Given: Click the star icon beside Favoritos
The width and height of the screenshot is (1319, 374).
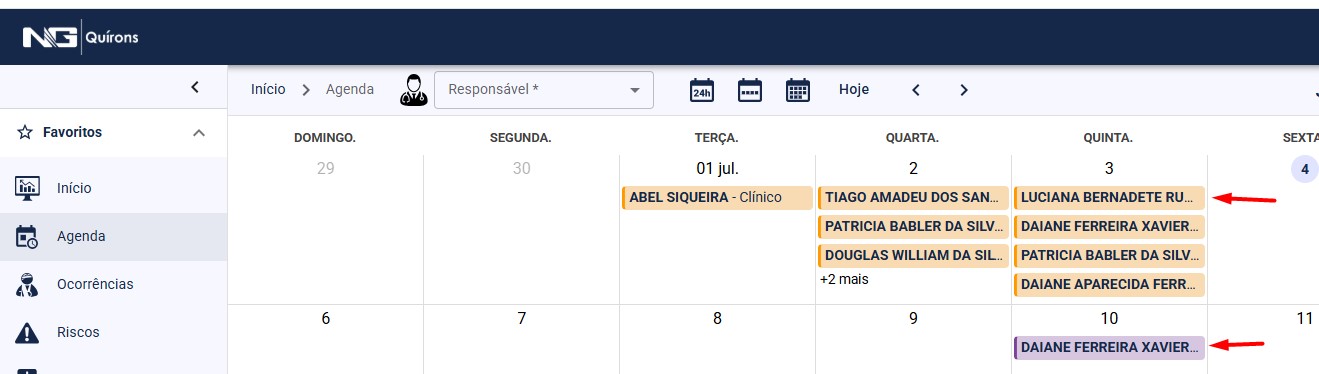Looking at the screenshot, I should point(25,132).
